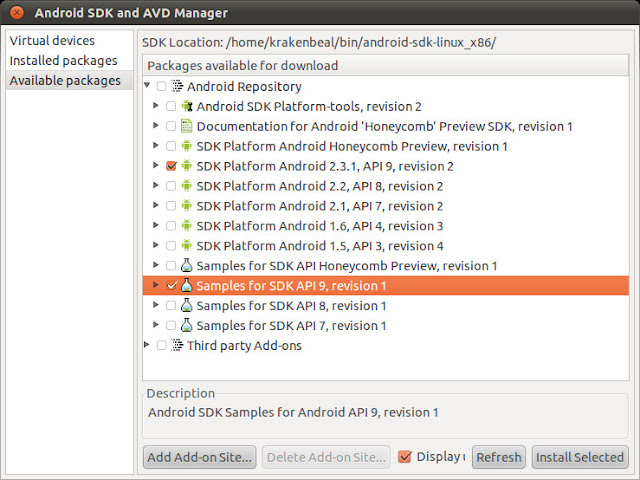The width and height of the screenshot is (640, 480).
Task: Expand SDK Platform Android 2.1 arrow
Action: click(156, 205)
